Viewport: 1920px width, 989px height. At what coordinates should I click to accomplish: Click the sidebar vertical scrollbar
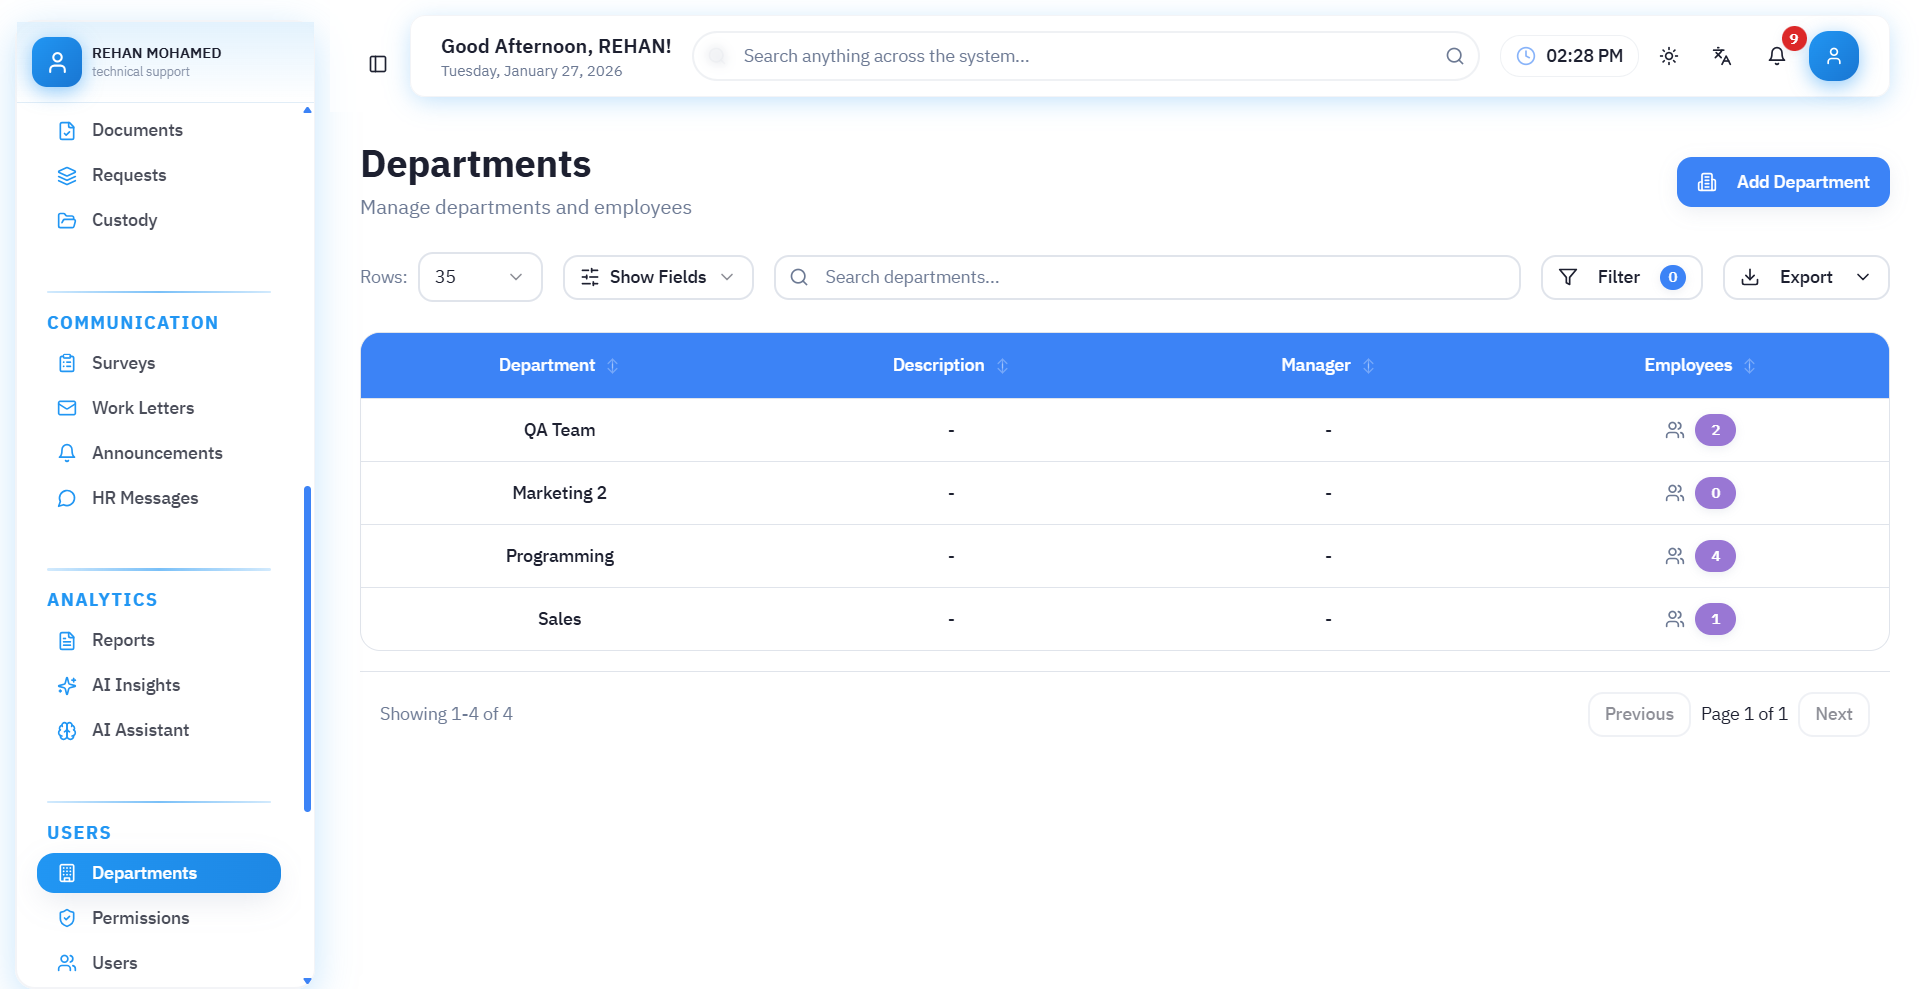click(x=307, y=648)
